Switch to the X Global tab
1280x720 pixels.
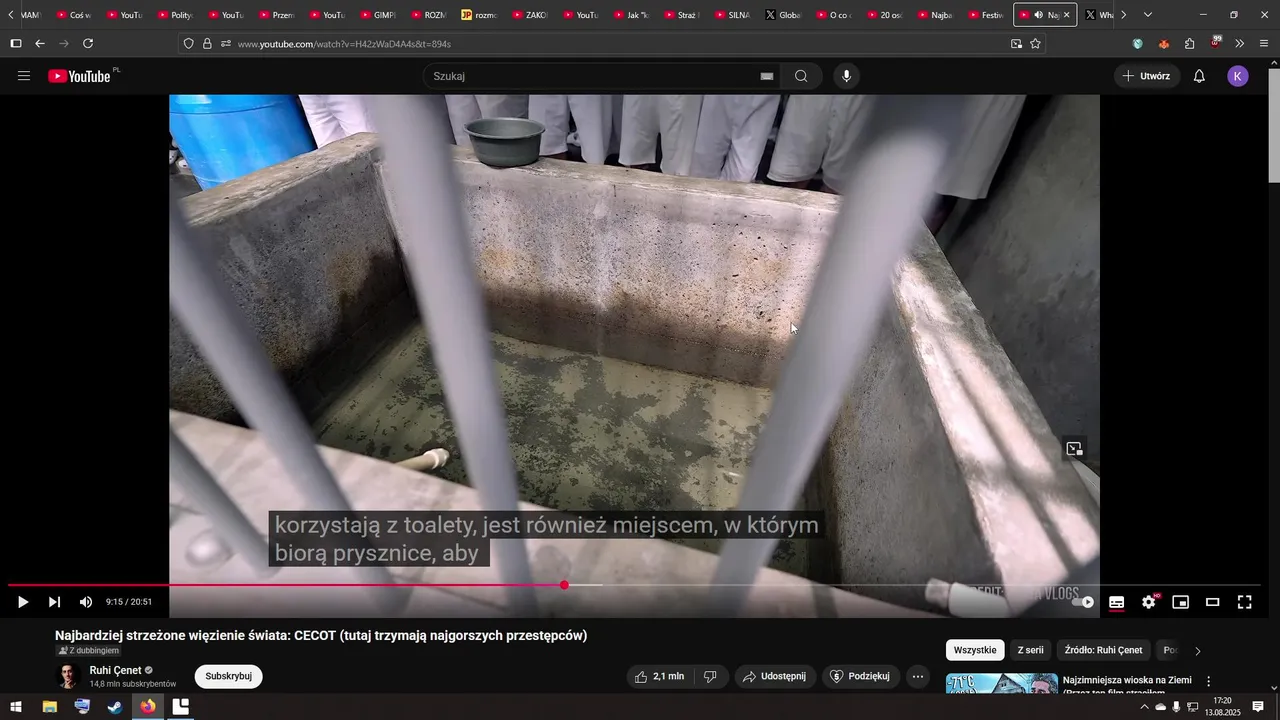[x=784, y=15]
